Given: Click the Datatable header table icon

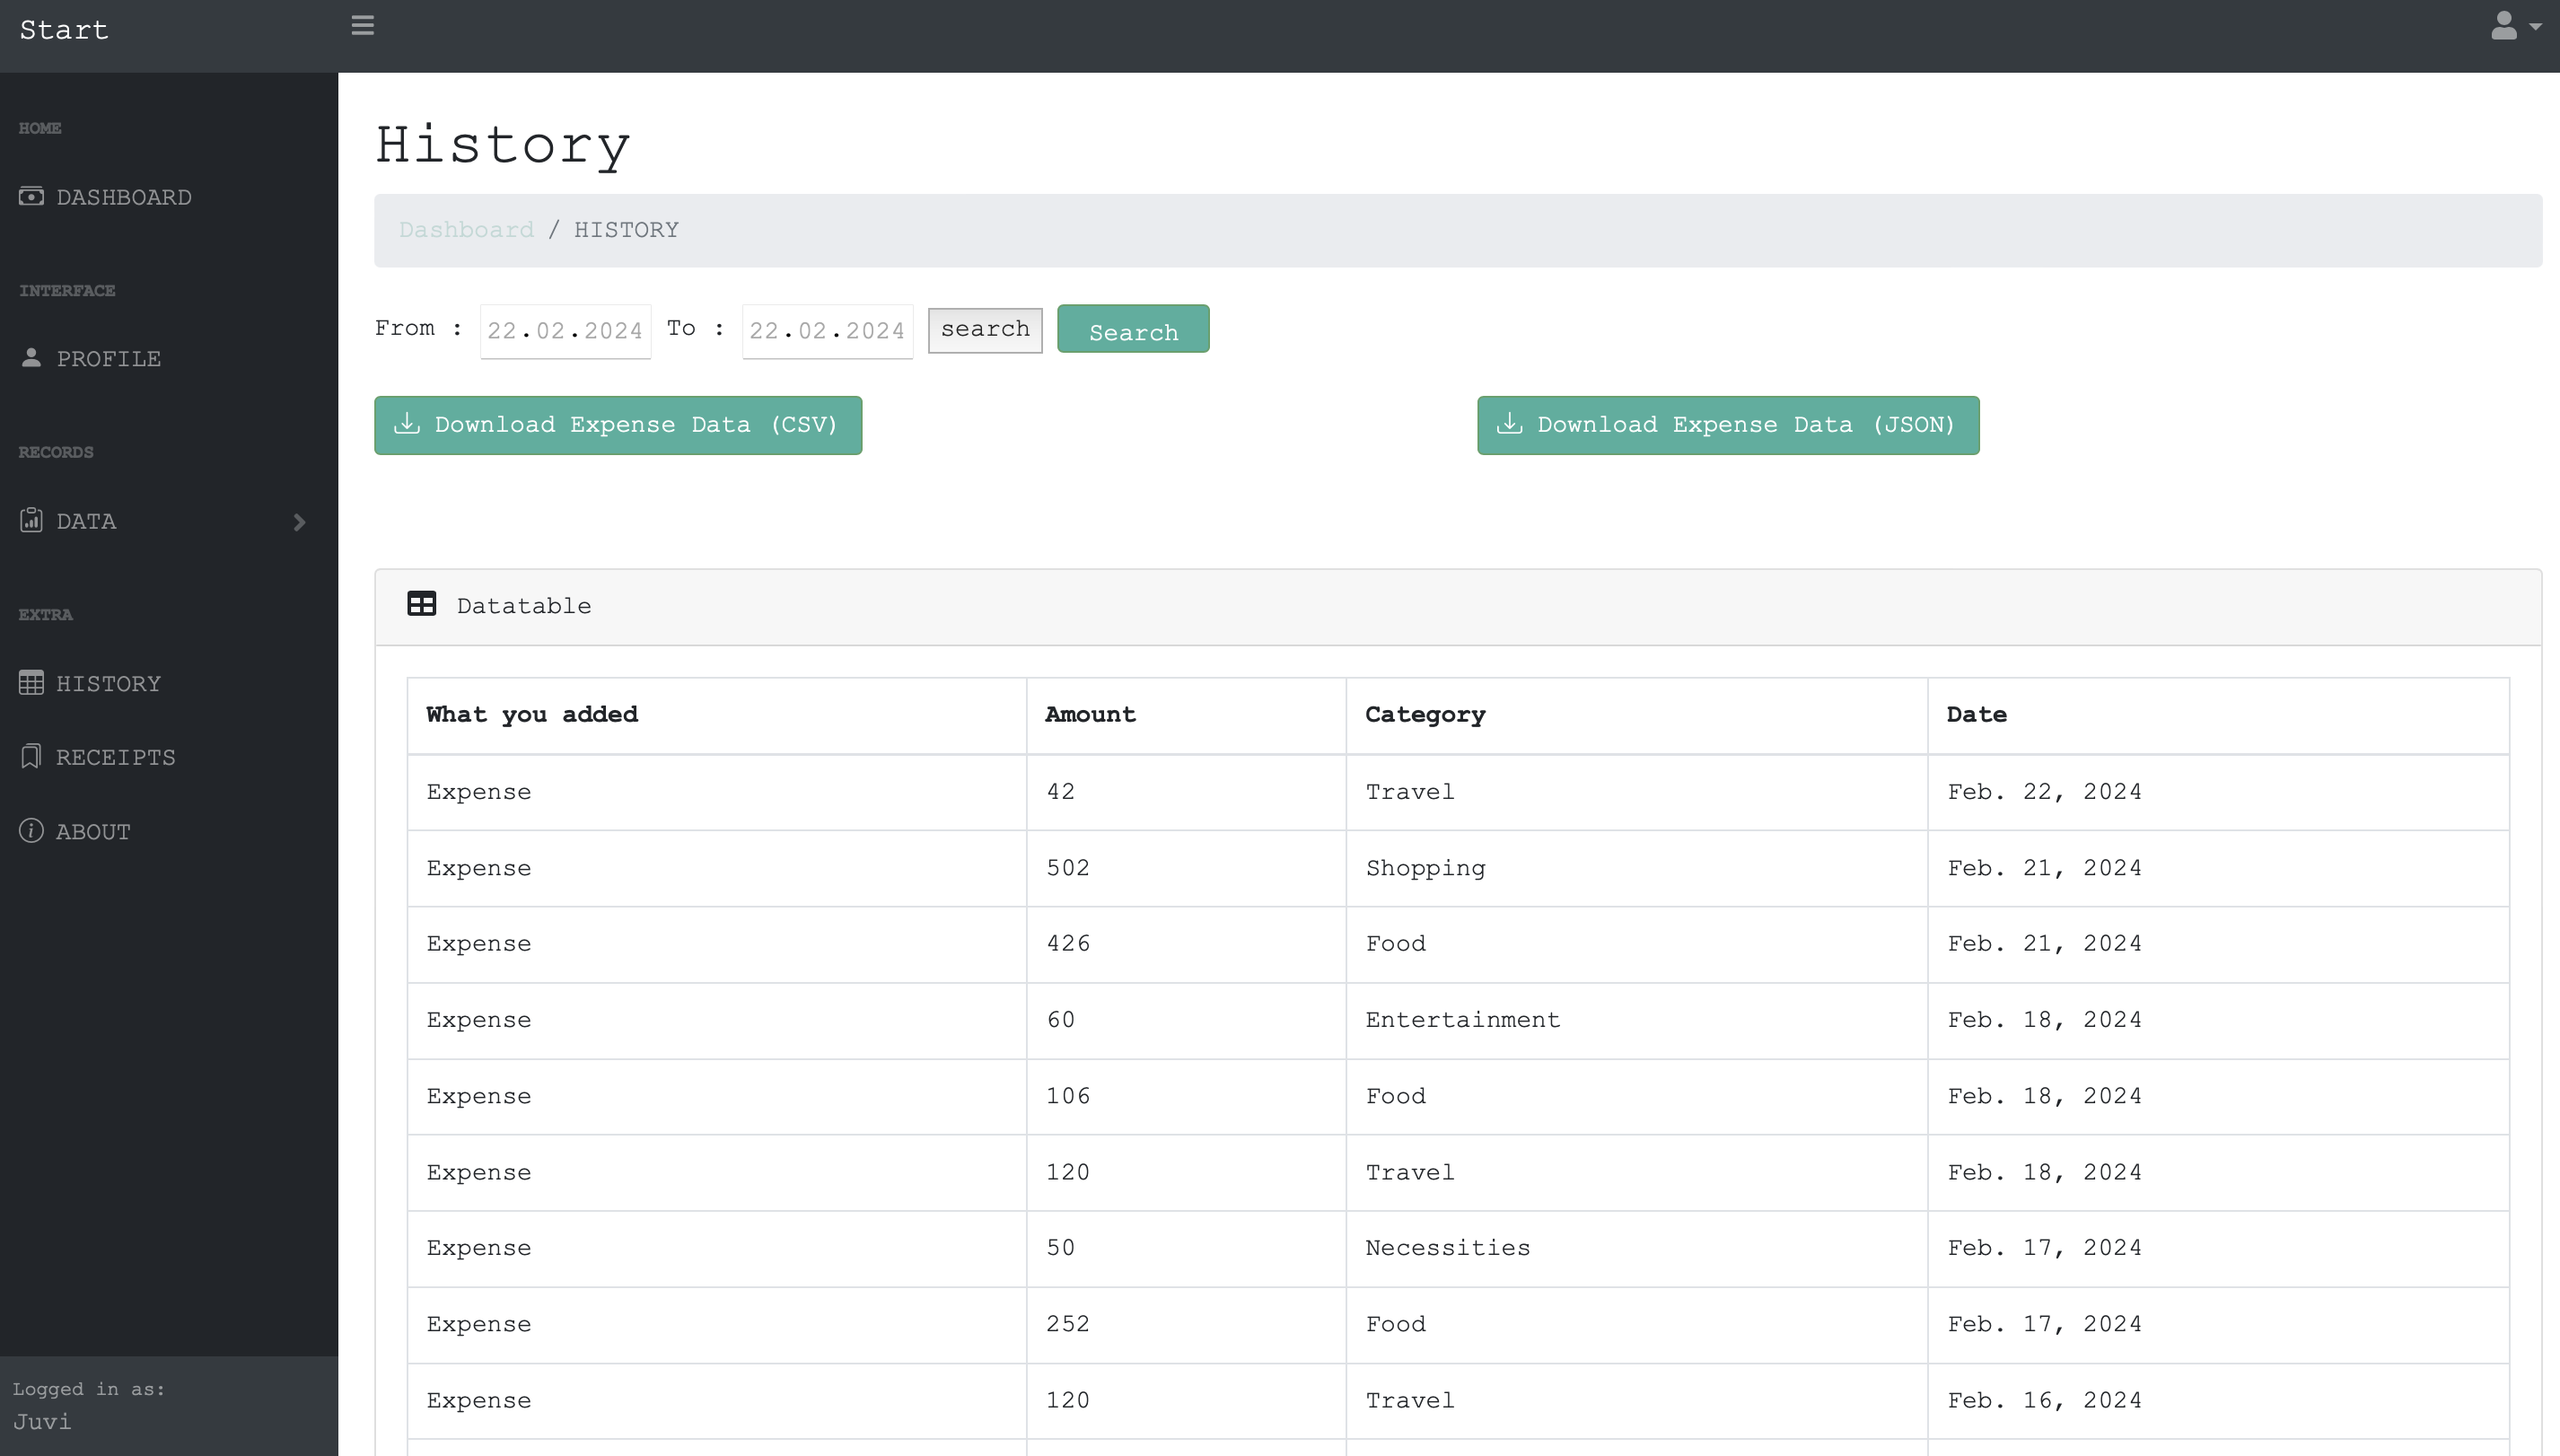Looking at the screenshot, I should tap(421, 604).
